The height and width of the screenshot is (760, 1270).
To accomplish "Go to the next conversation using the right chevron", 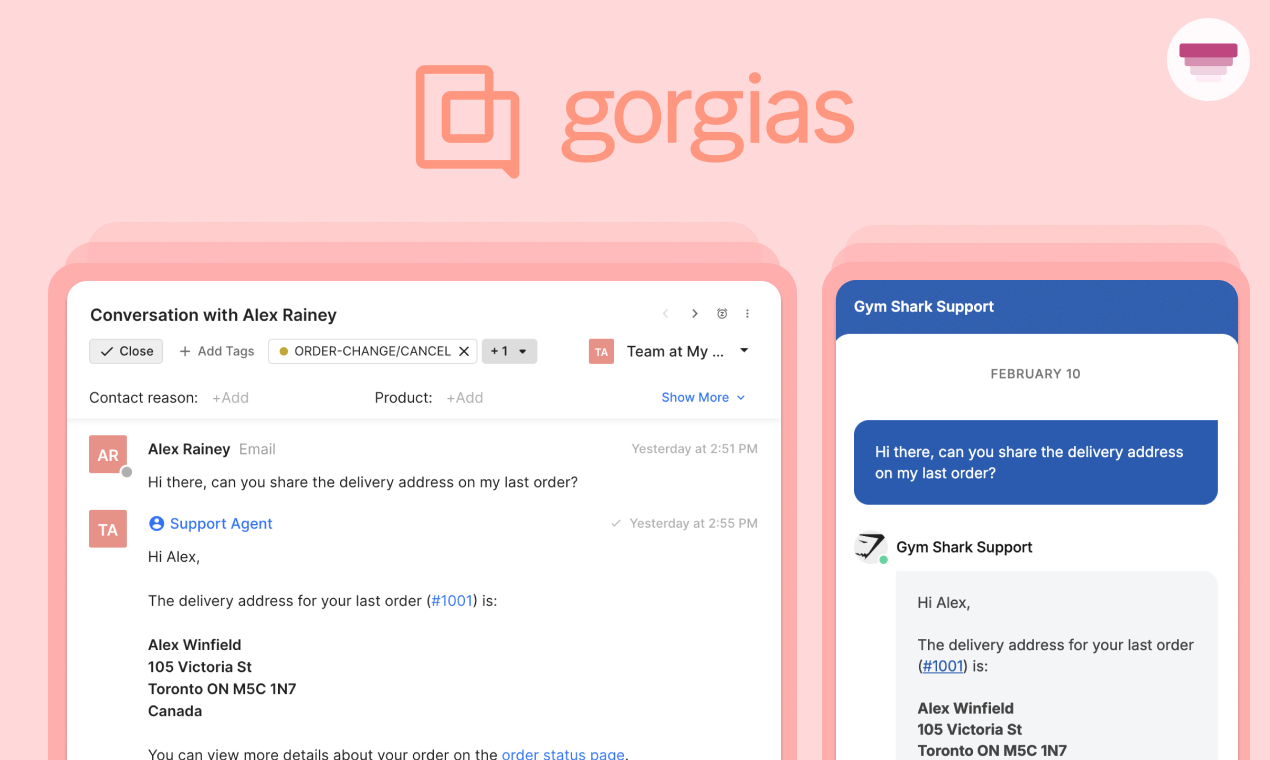I will pyautogui.click(x=695, y=314).
